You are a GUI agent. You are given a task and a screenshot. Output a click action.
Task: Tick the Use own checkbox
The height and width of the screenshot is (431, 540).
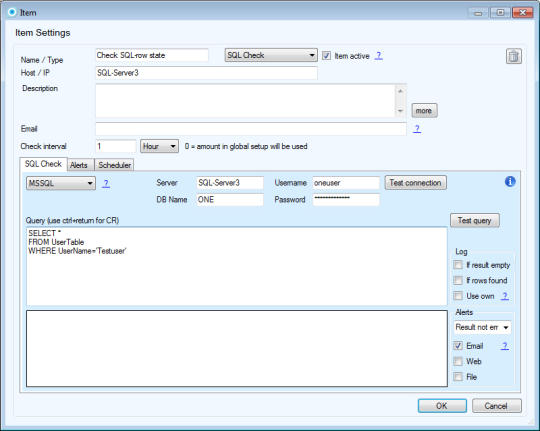click(x=458, y=296)
